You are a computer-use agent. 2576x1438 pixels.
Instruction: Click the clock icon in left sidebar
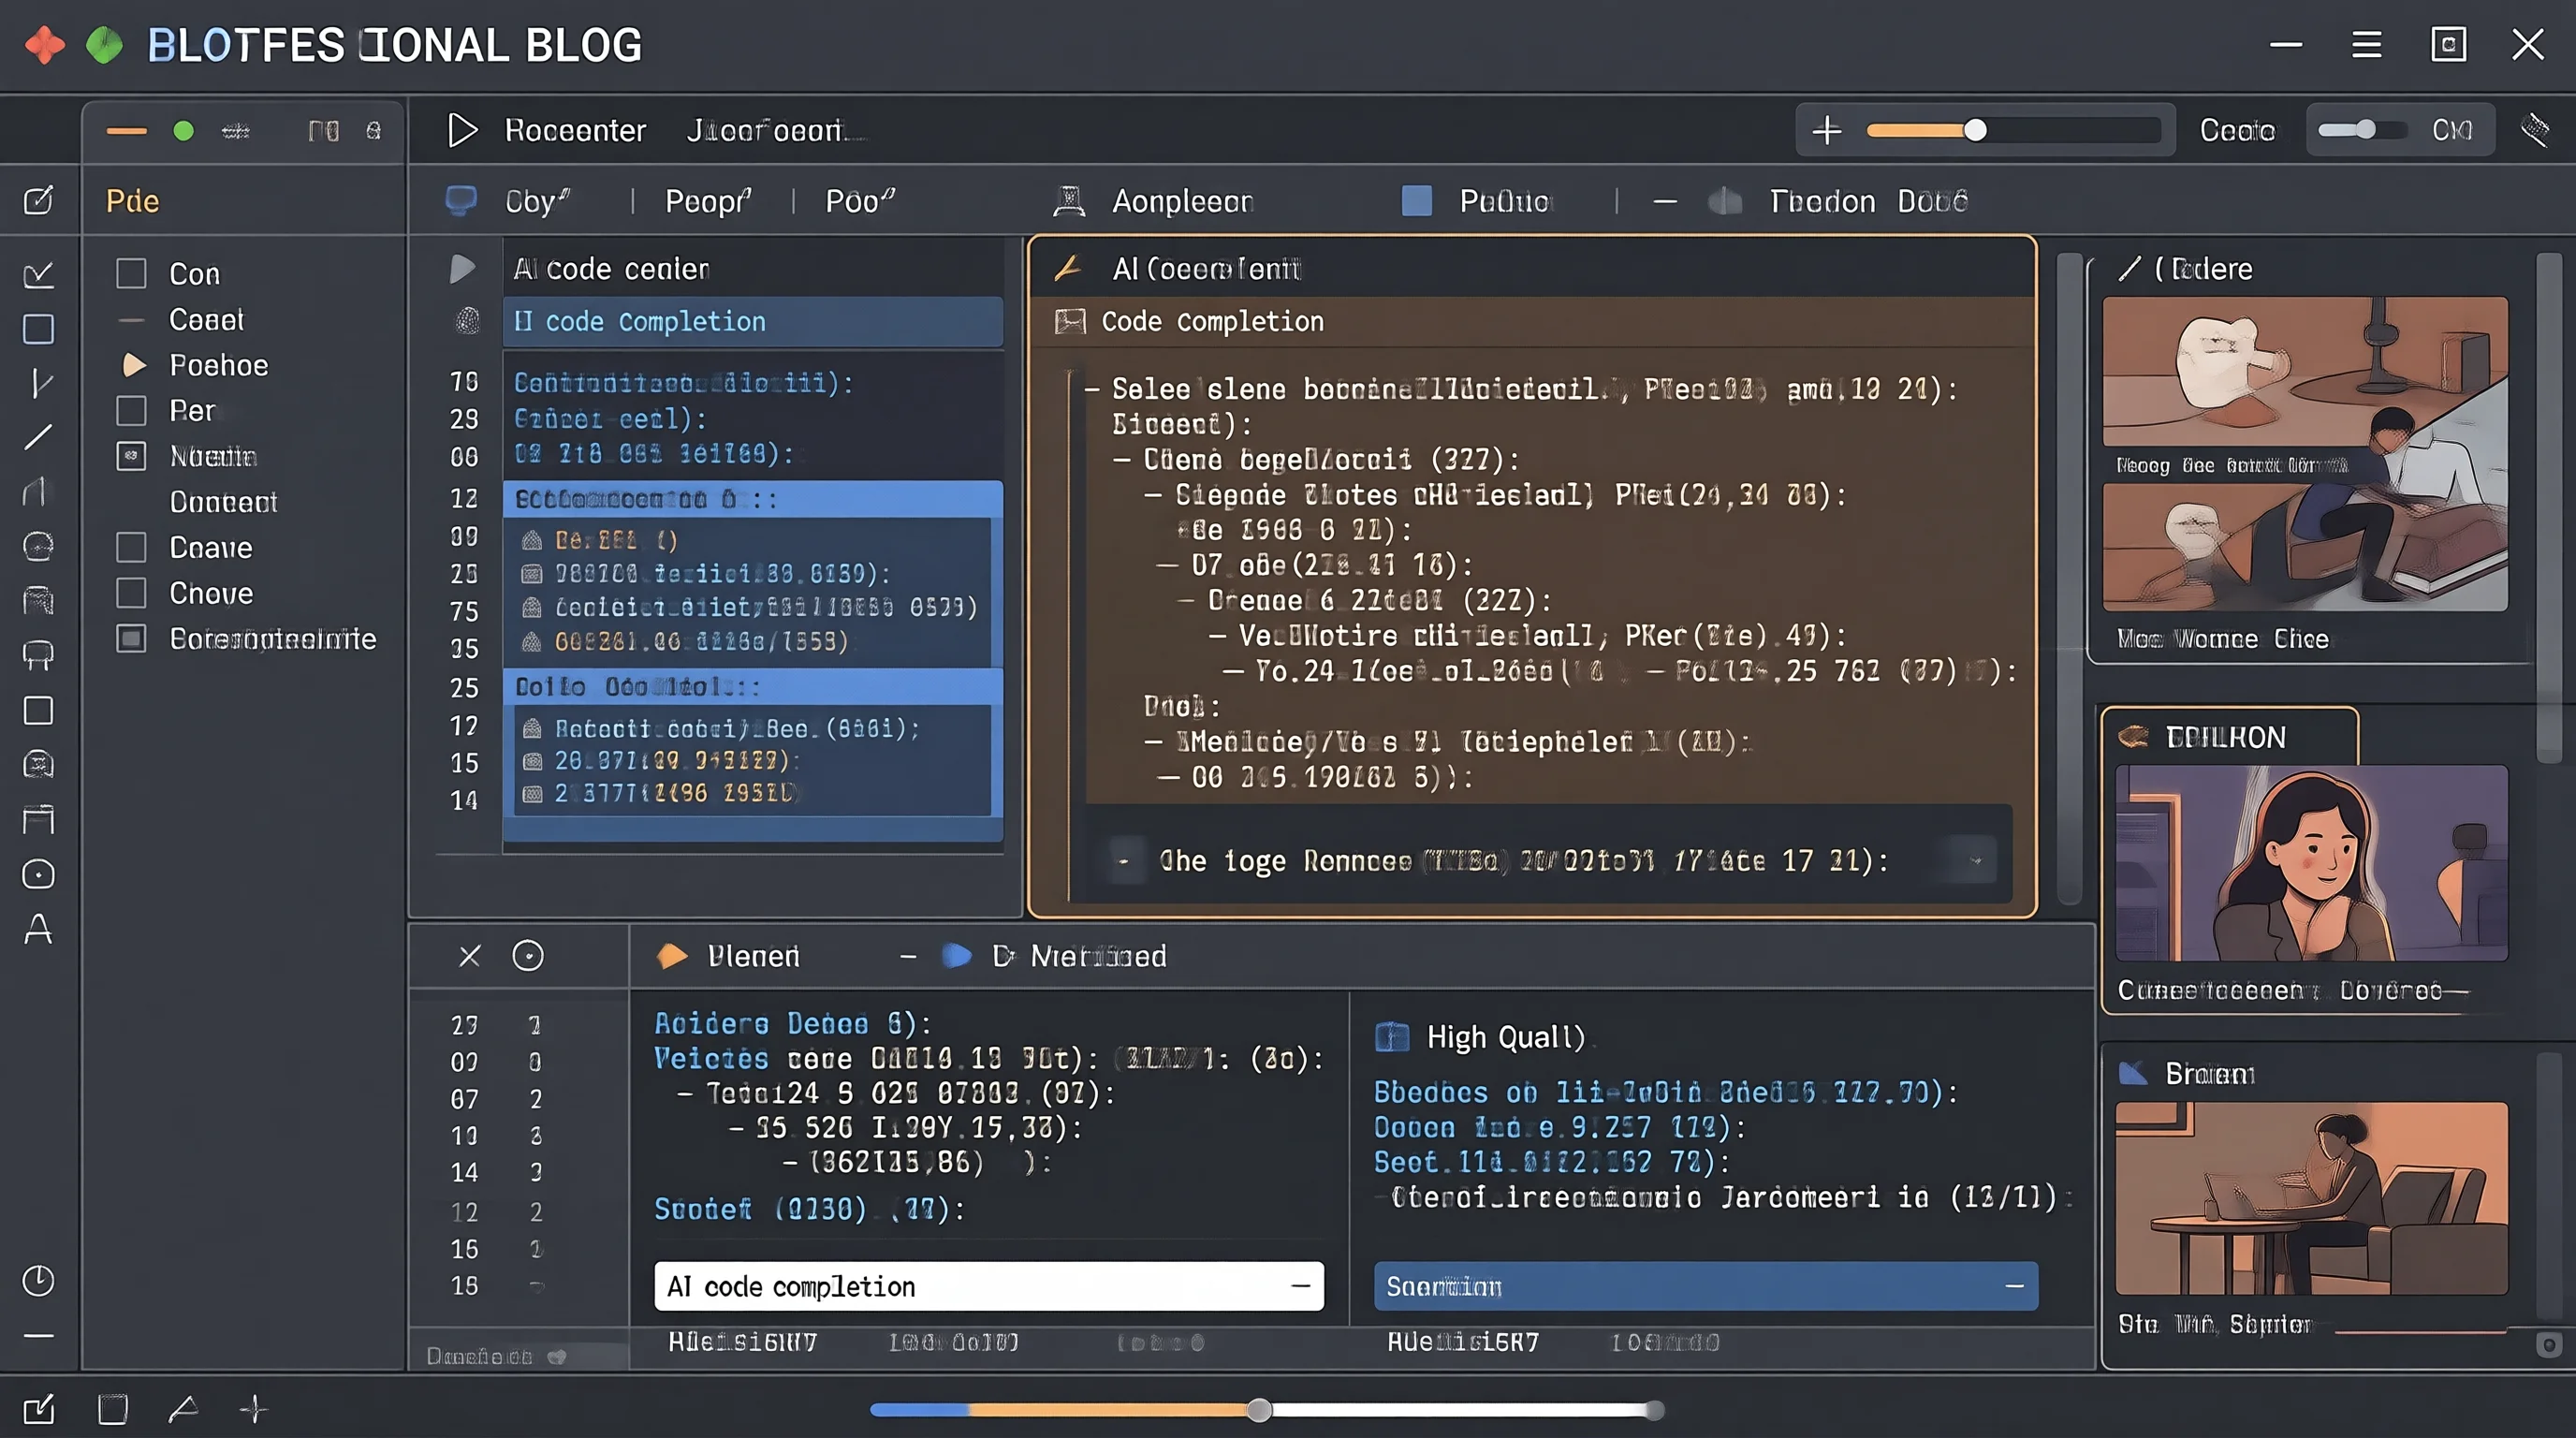click(38, 1281)
